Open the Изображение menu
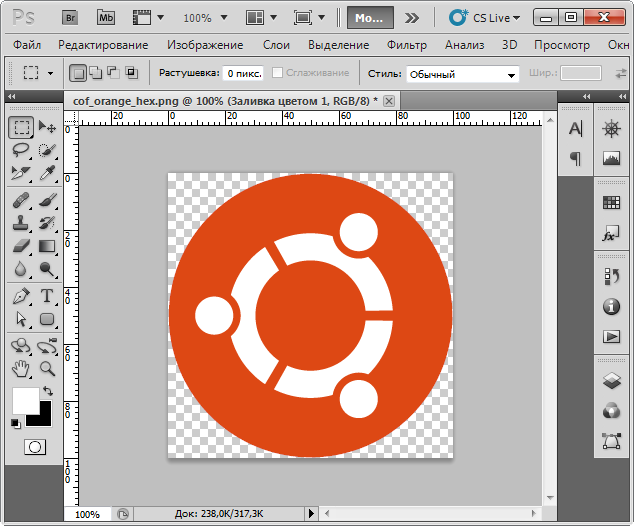This screenshot has height=526, width=634. (x=205, y=45)
